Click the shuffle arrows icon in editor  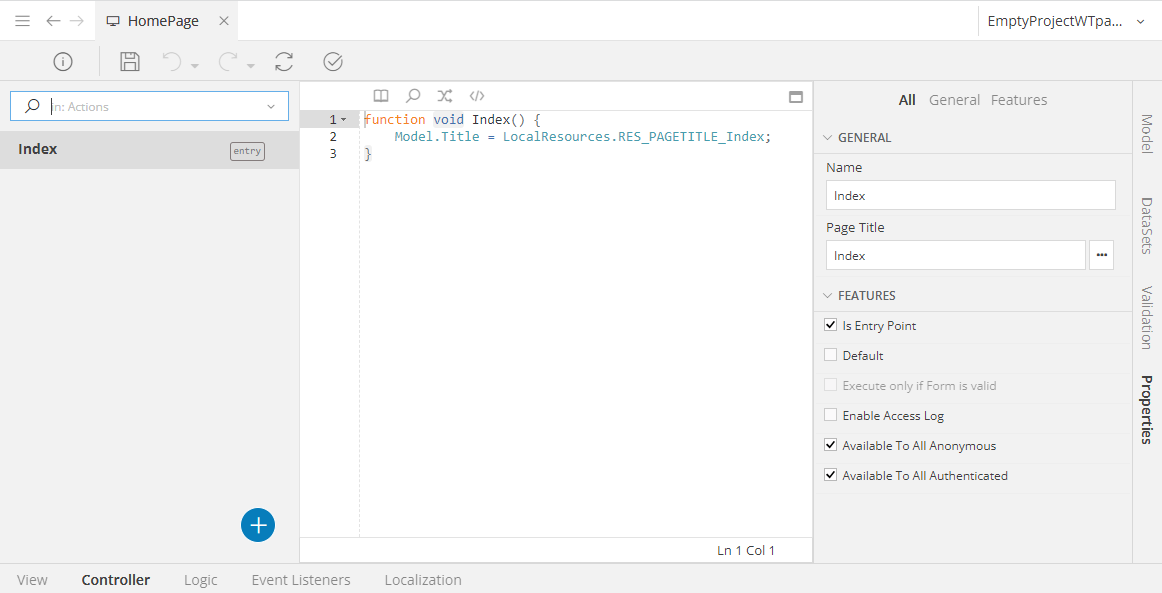point(445,96)
